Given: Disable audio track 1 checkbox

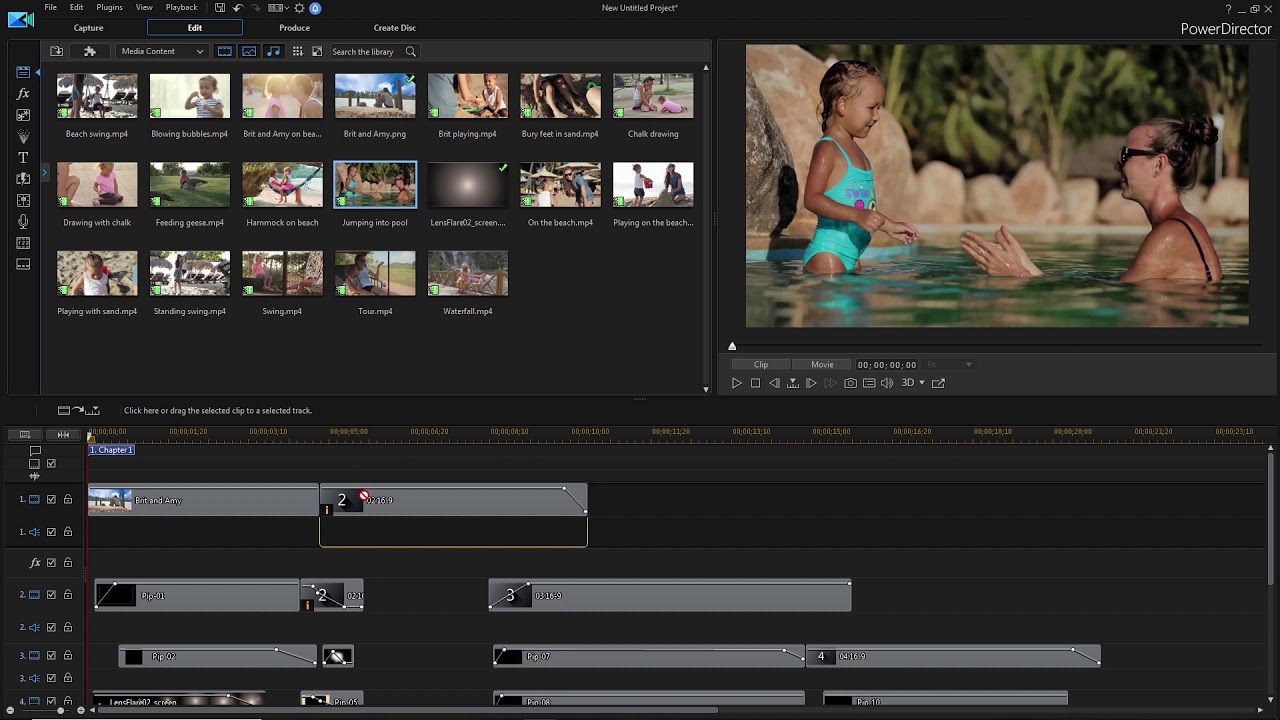Looking at the screenshot, I should pyautogui.click(x=51, y=532).
